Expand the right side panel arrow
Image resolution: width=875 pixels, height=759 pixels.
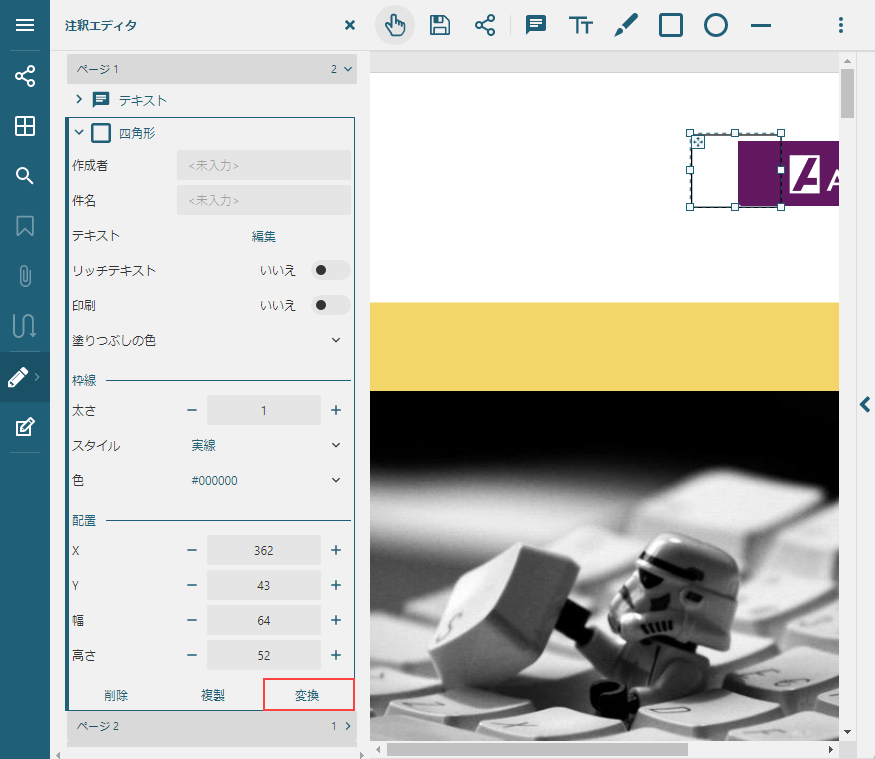pos(865,404)
